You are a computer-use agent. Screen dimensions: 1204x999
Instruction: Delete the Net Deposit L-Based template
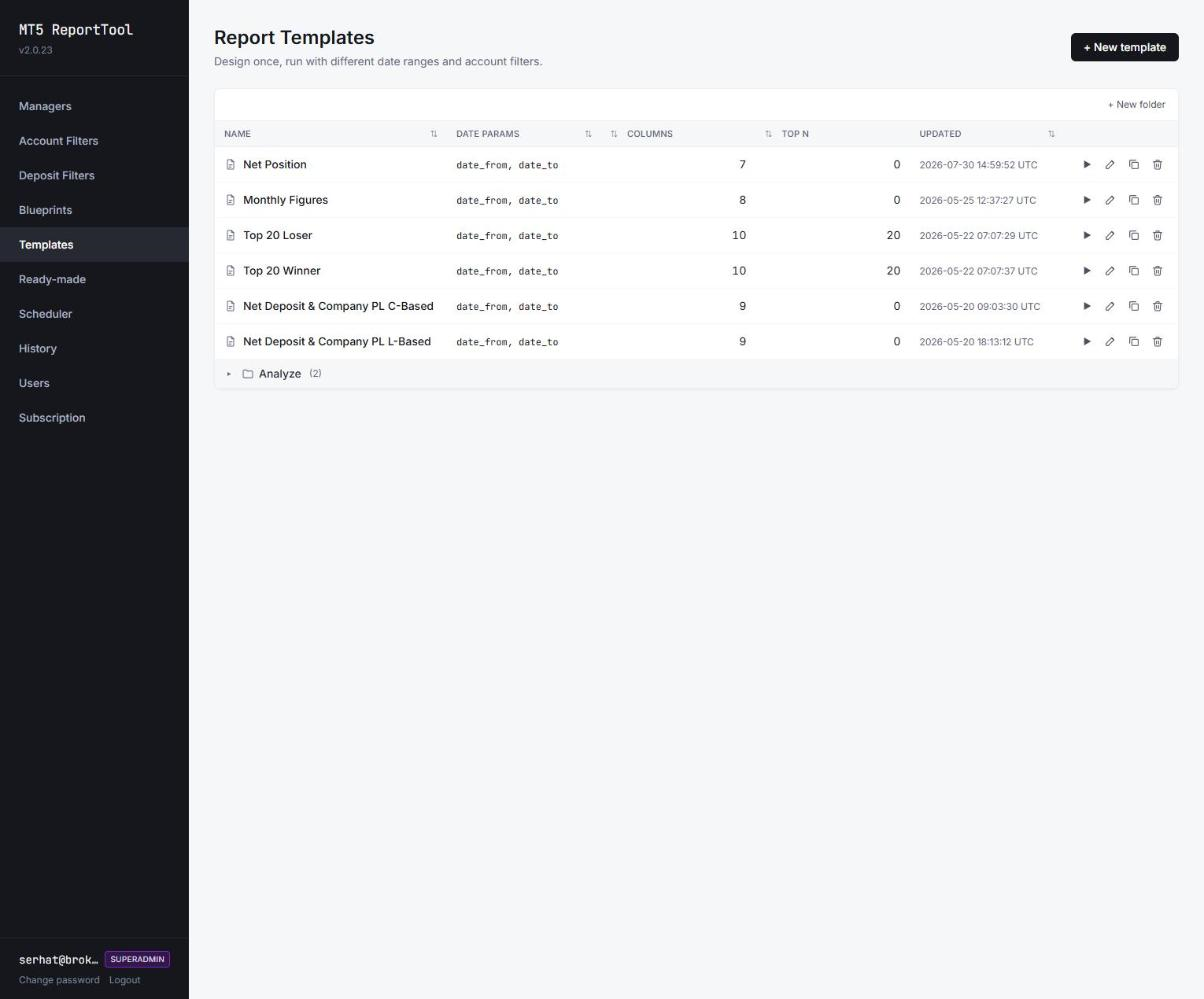1158,342
